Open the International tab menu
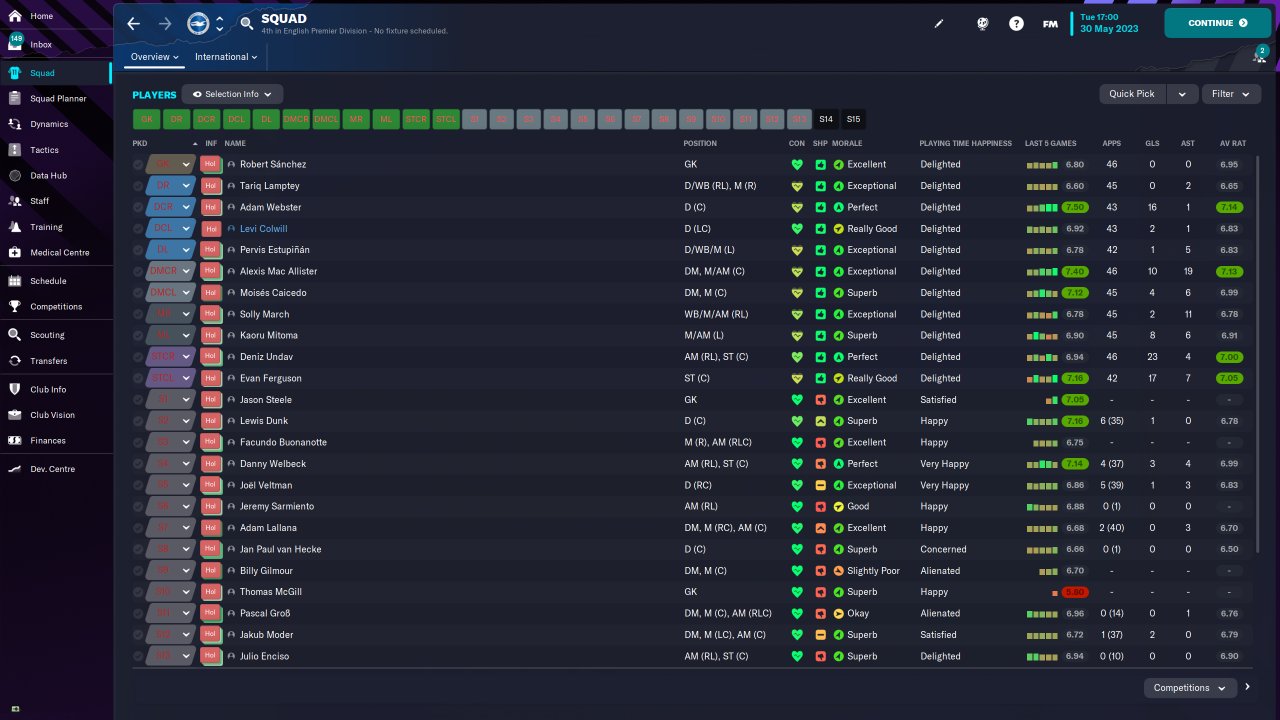The width and height of the screenshot is (1280, 720). [x=226, y=57]
